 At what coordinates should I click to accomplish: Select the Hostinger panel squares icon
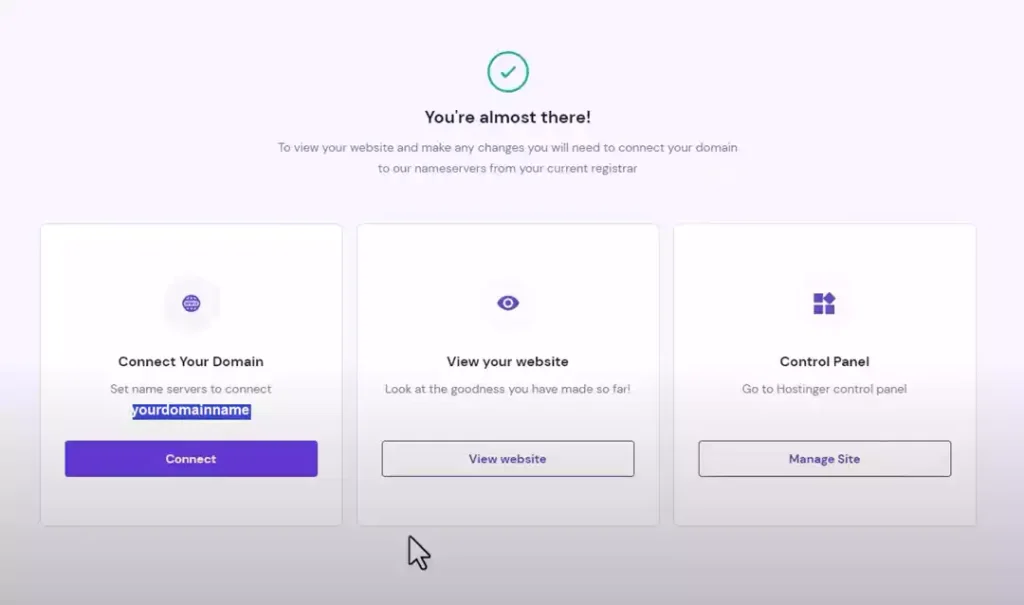point(823,302)
